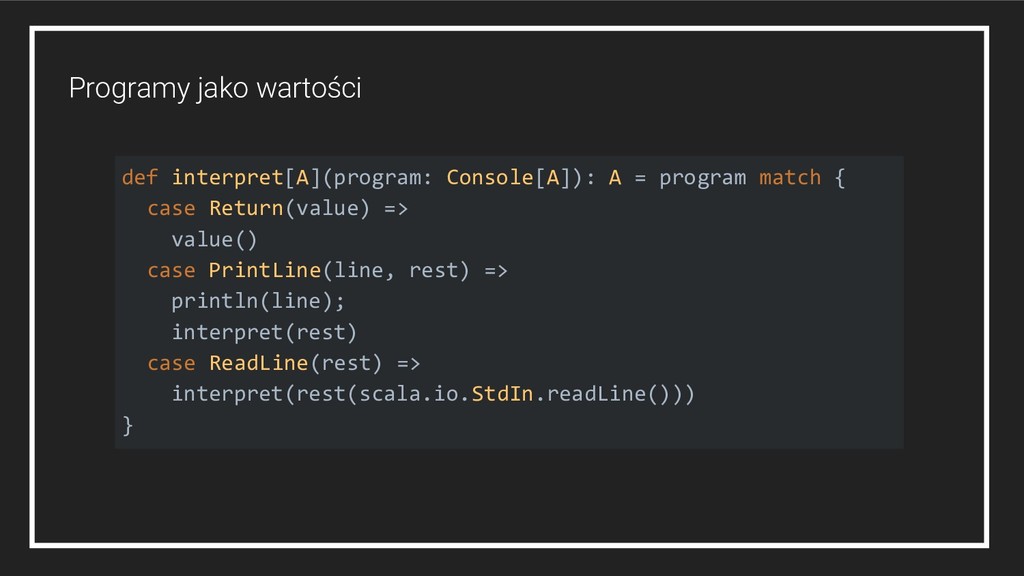
Task: Click the 'StdIn' identifier in the last case
Action: (502, 395)
